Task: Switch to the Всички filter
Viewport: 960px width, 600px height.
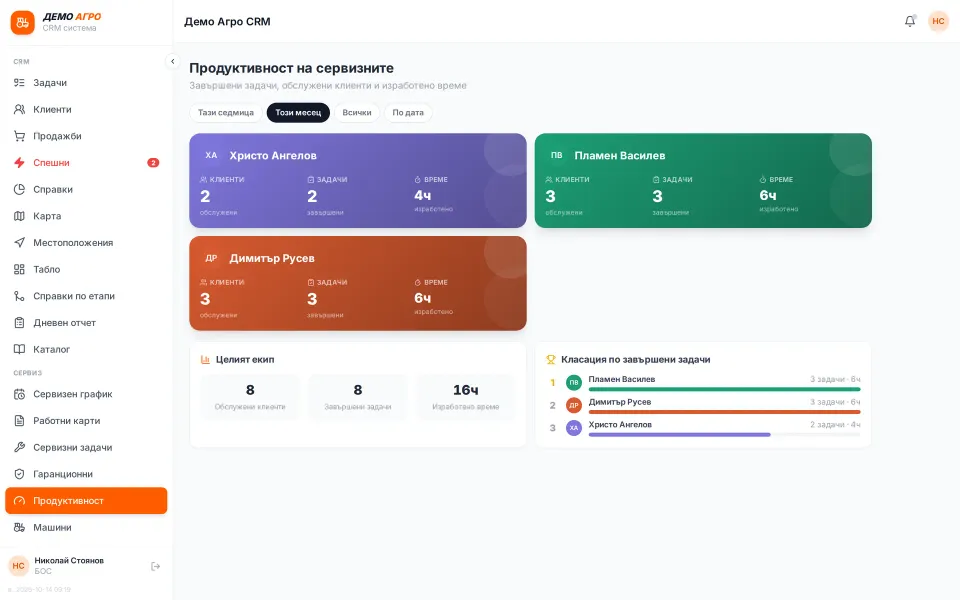Action: tap(357, 113)
